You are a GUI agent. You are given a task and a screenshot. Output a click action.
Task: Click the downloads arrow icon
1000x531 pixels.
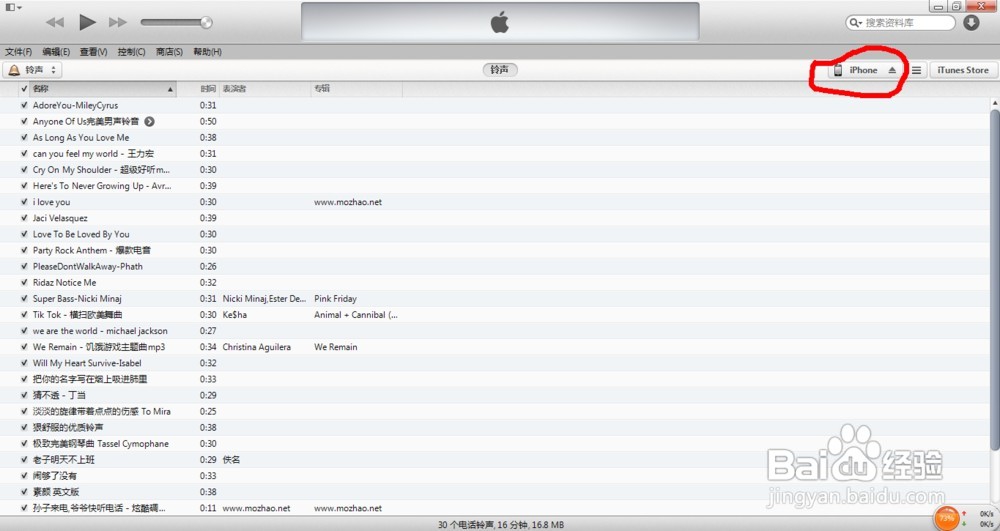coord(971,22)
